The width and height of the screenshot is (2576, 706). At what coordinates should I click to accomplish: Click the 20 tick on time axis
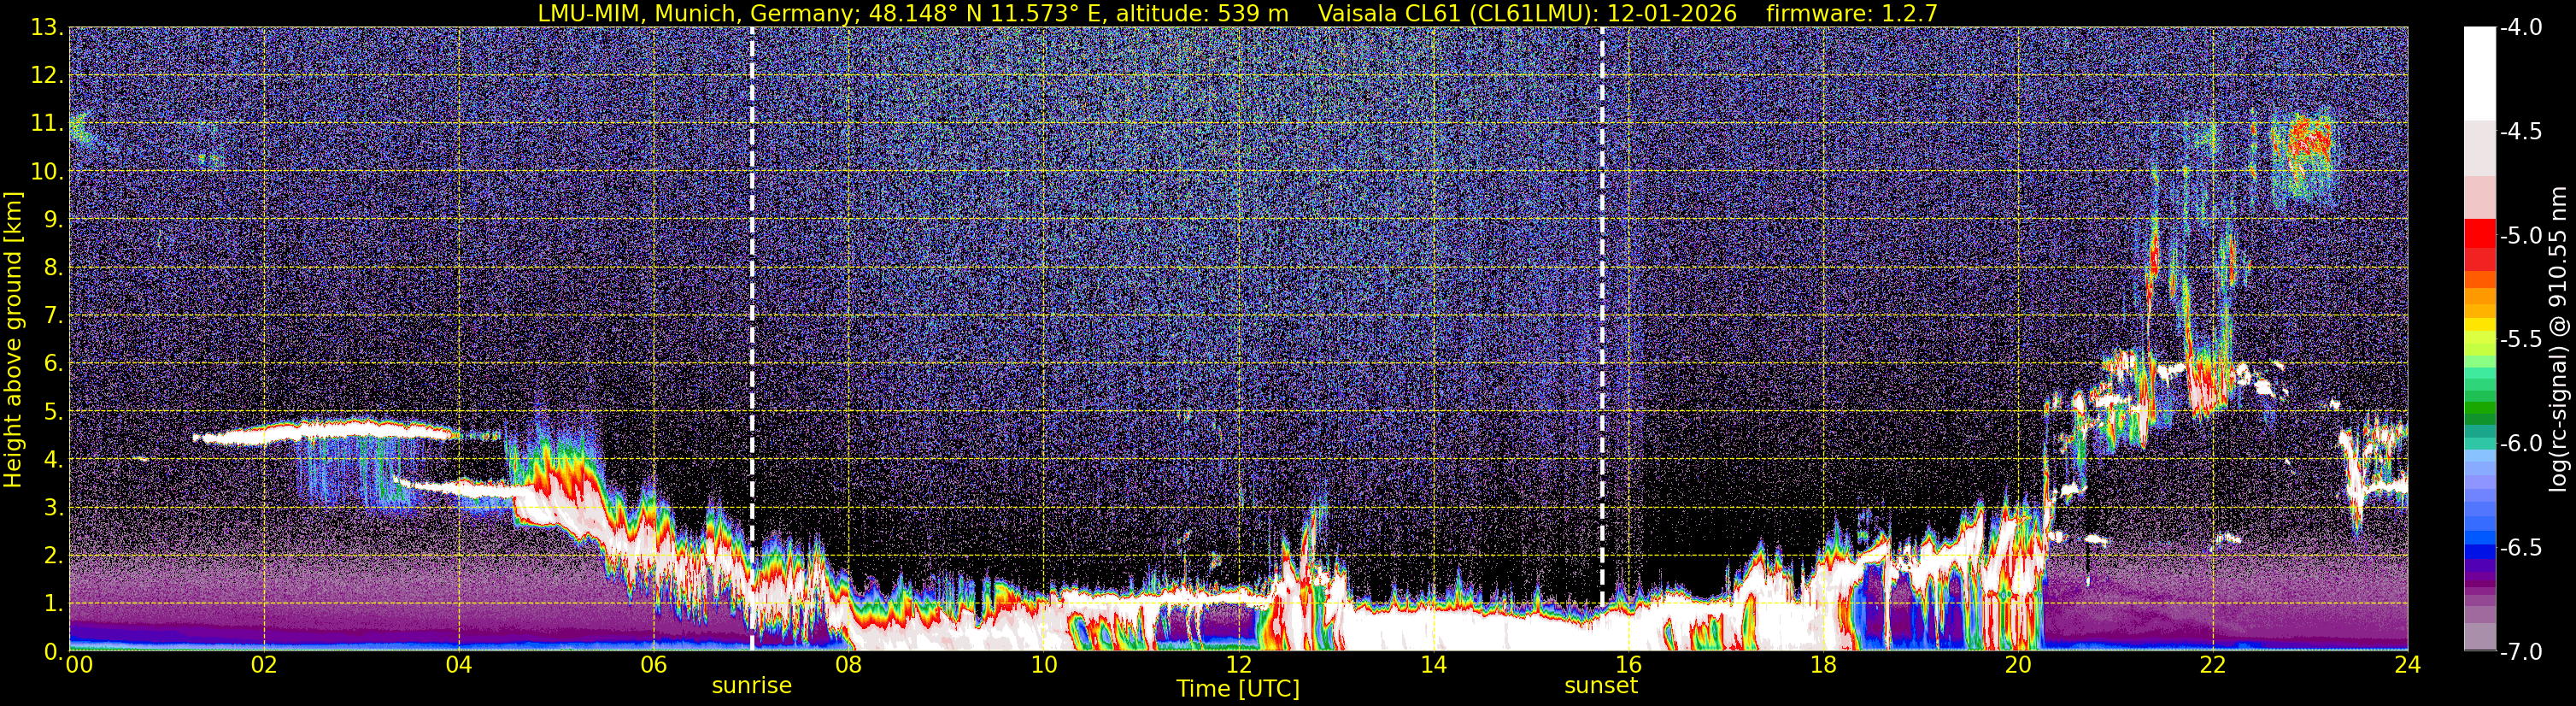[2018, 665]
